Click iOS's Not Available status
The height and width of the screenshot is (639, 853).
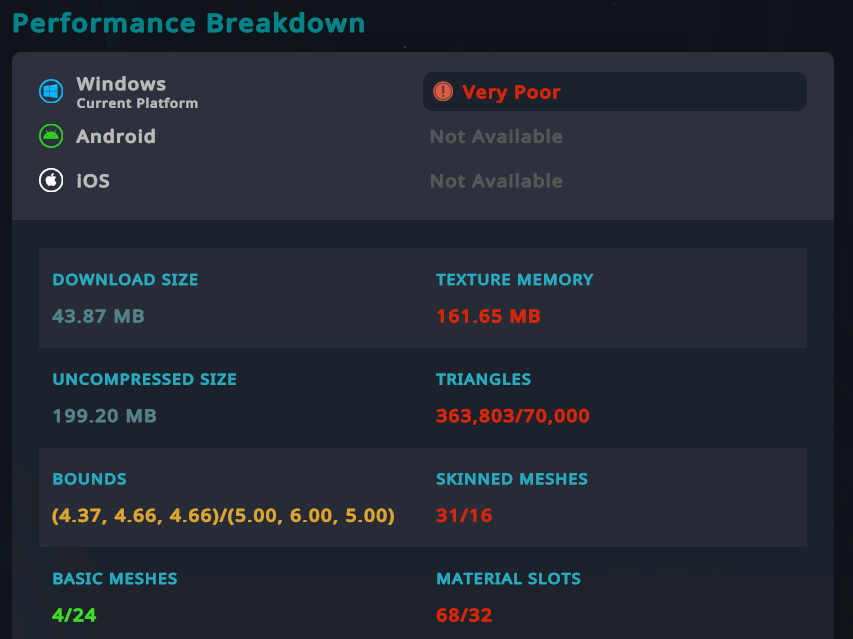click(x=496, y=181)
